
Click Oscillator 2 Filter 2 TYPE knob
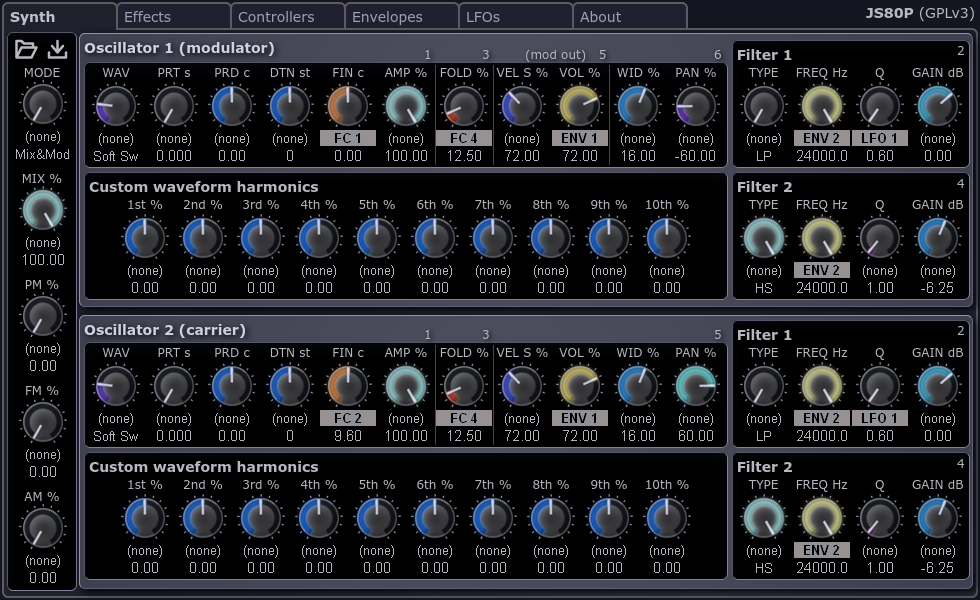[764, 518]
